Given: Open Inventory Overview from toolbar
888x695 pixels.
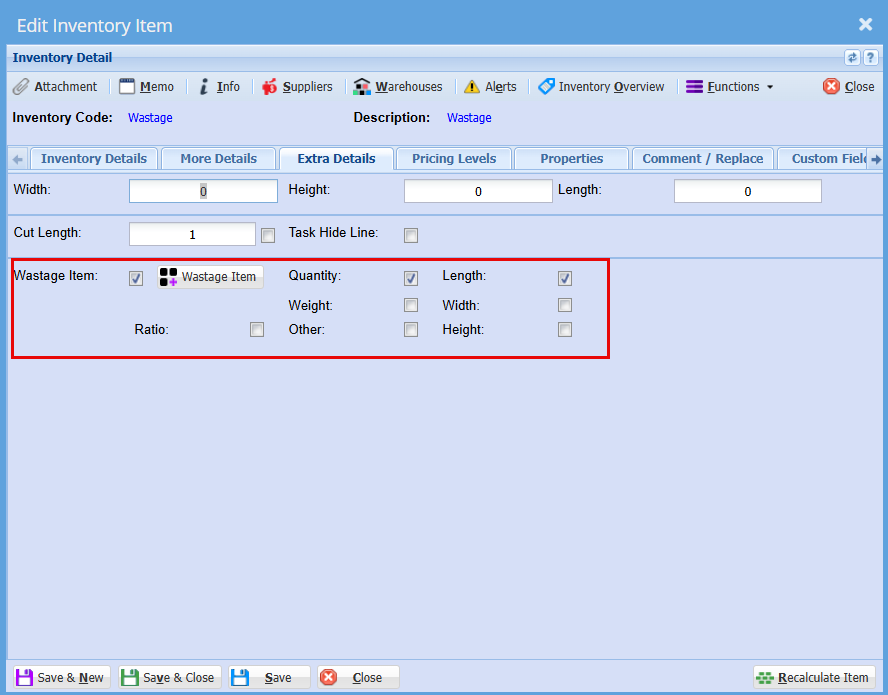Looking at the screenshot, I should tap(601, 87).
